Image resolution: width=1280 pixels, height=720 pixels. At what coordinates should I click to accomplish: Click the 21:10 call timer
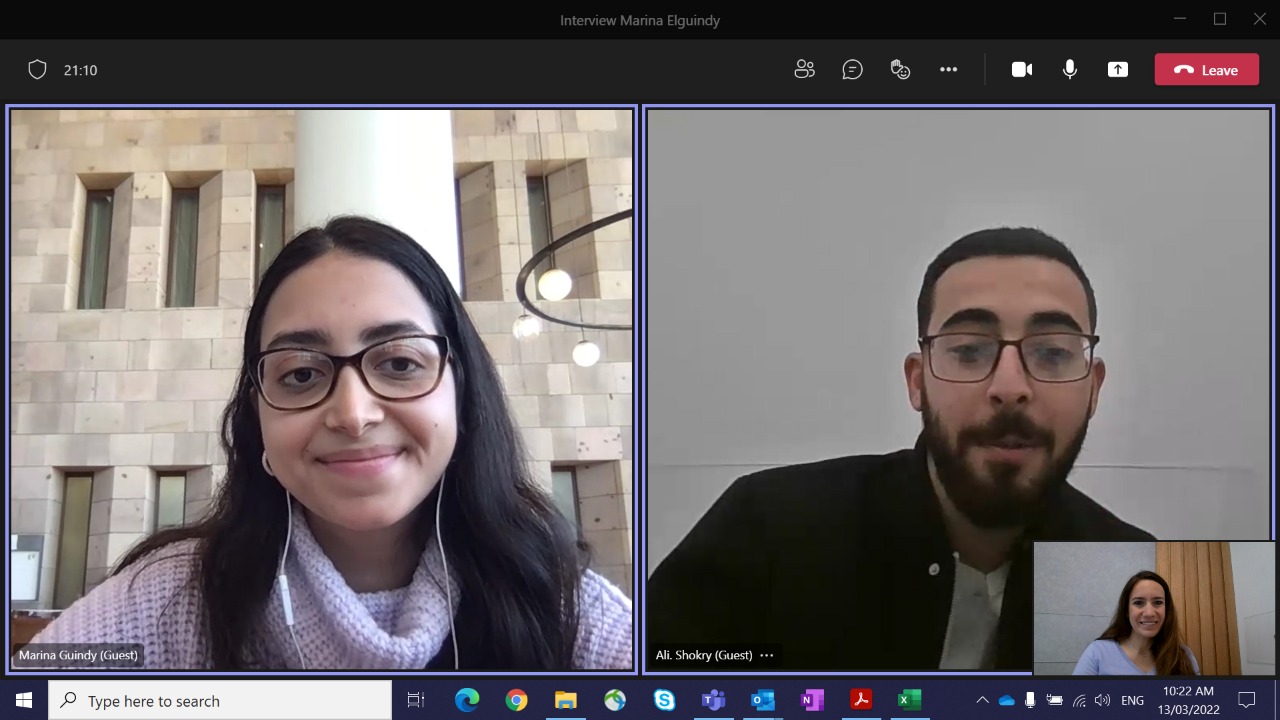click(80, 70)
